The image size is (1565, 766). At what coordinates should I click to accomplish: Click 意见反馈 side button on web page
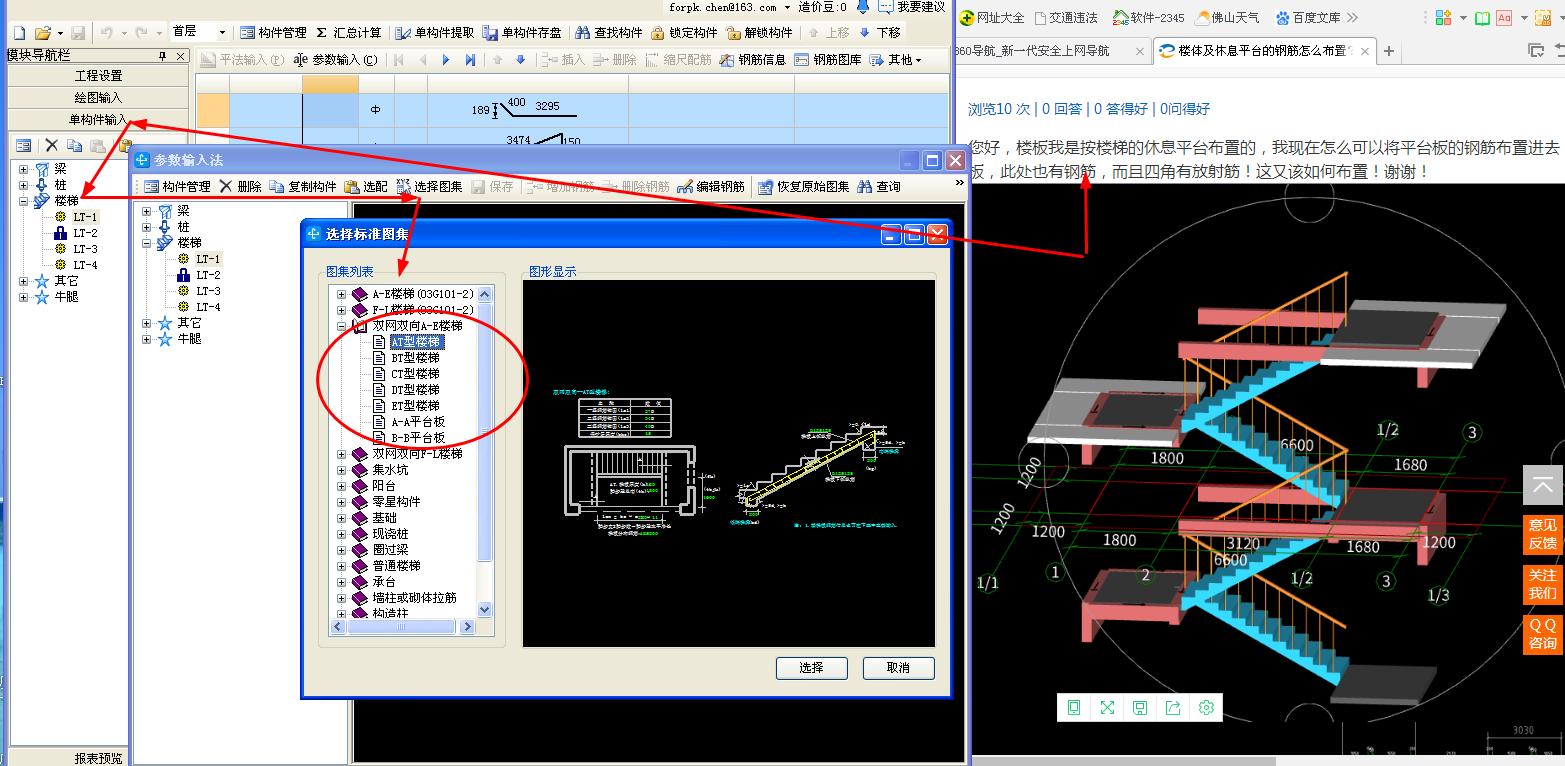click(x=1542, y=534)
